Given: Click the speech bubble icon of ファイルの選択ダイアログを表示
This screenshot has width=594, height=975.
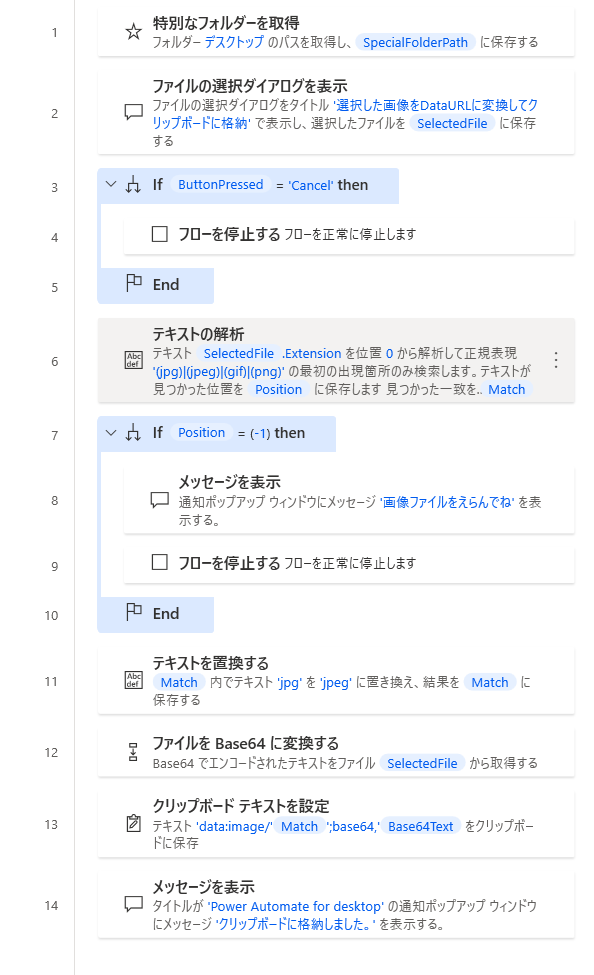Looking at the screenshot, I should 134,113.
